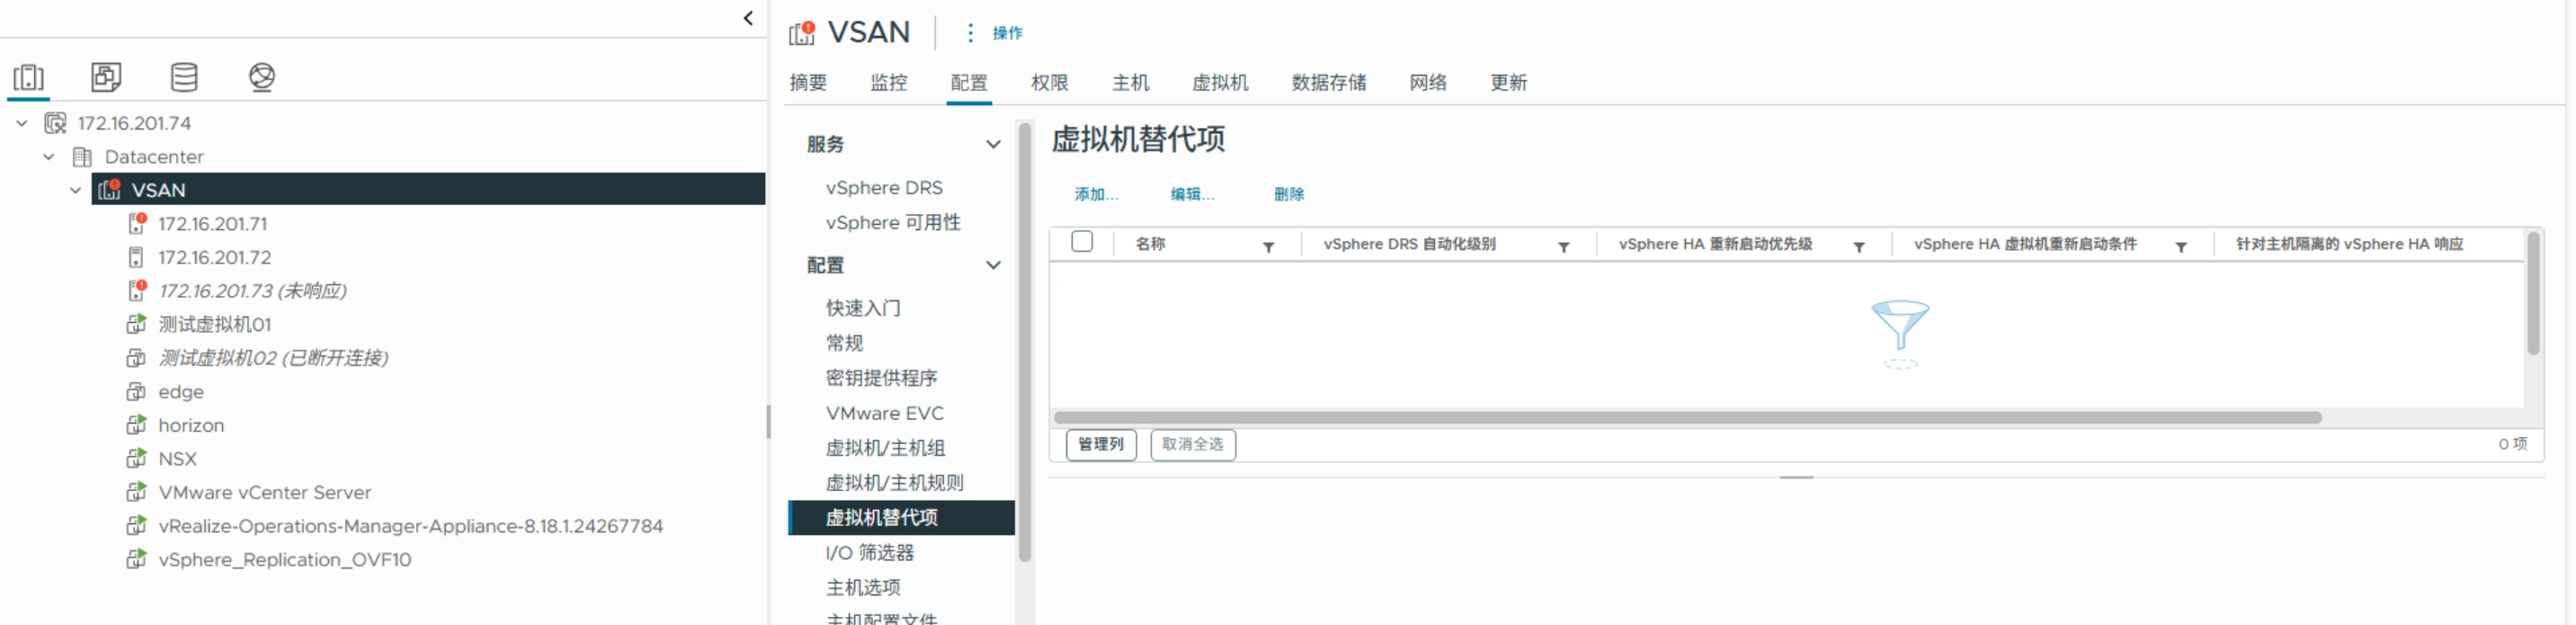2576x625 pixels.
Task: Select the horizon virtual machine row
Action: click(x=190, y=425)
